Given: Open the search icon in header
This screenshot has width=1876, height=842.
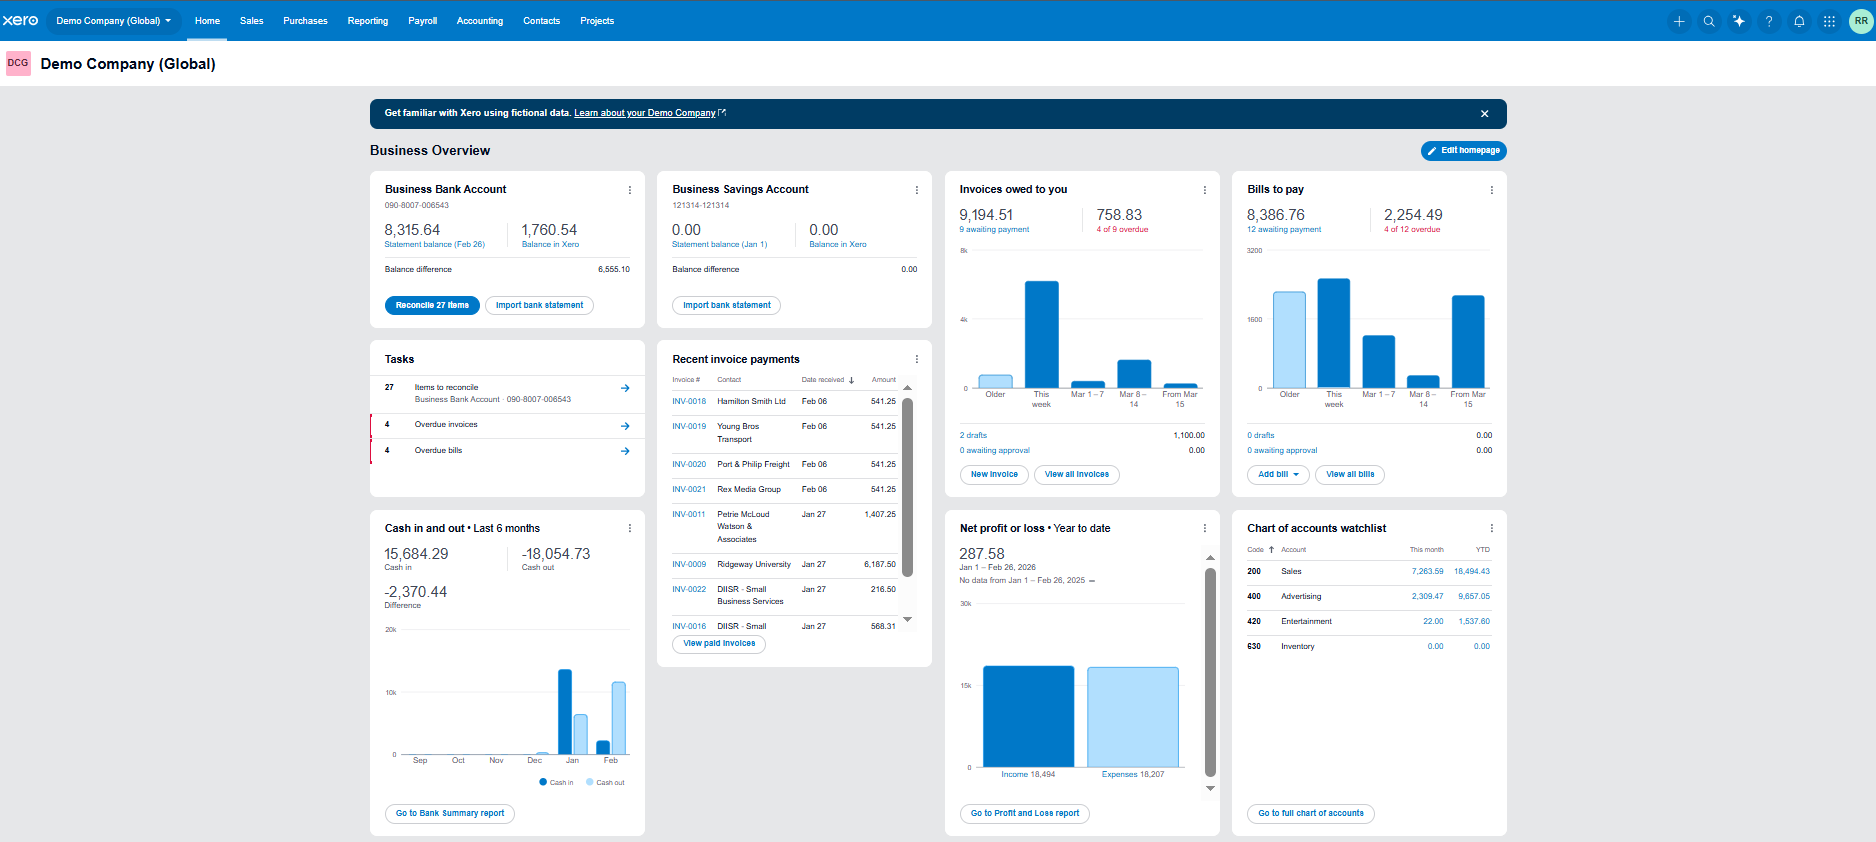Looking at the screenshot, I should point(1709,21).
